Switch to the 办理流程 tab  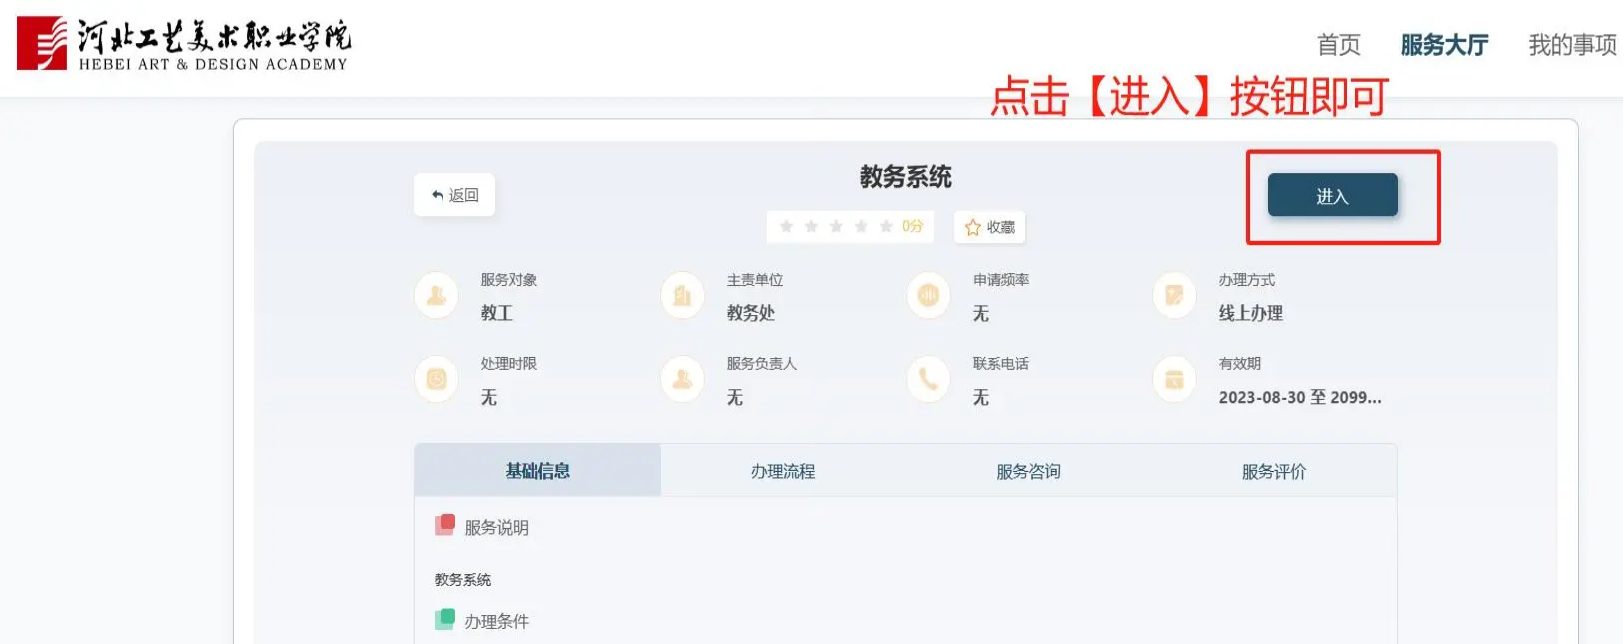pos(783,471)
